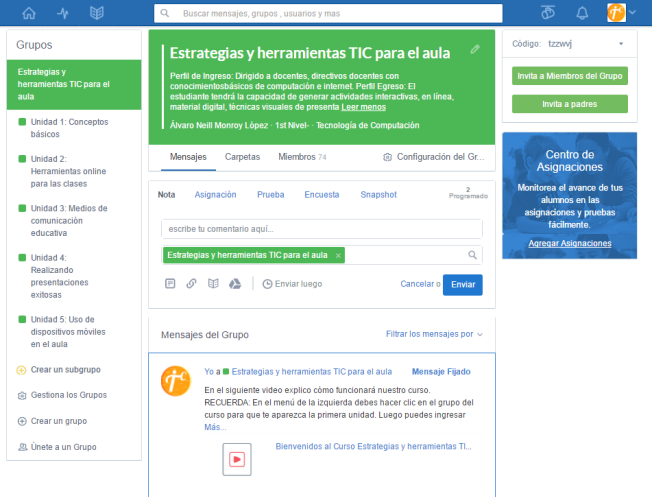Click Invita a padres button

570,104
